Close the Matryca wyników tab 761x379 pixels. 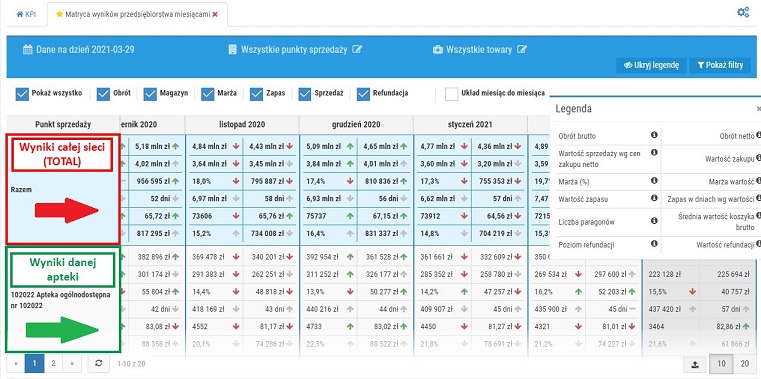tap(215, 15)
